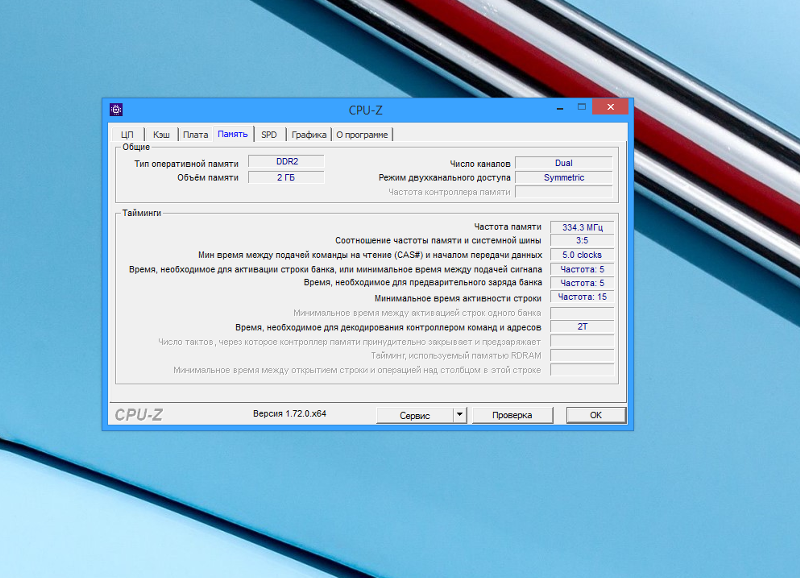Click the CPU-Z title bar text

(365, 110)
